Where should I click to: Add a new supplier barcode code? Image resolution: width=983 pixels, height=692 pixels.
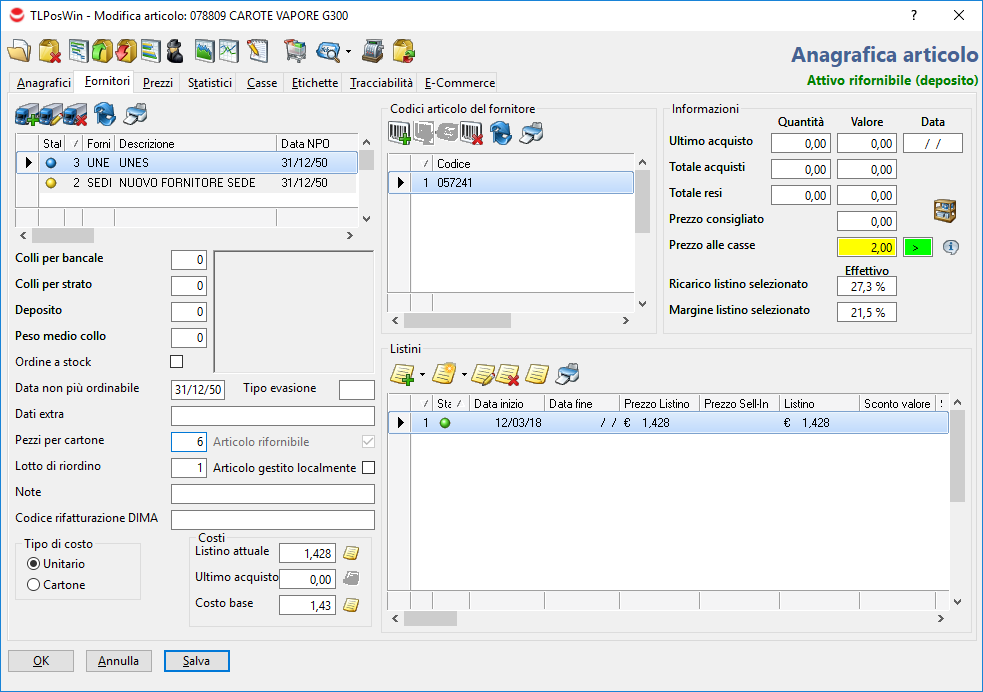[399, 133]
